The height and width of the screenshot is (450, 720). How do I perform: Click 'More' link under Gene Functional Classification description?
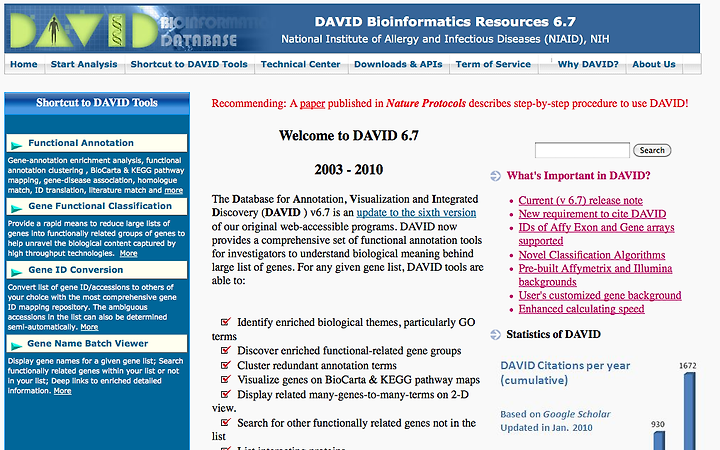pyautogui.click(x=129, y=253)
